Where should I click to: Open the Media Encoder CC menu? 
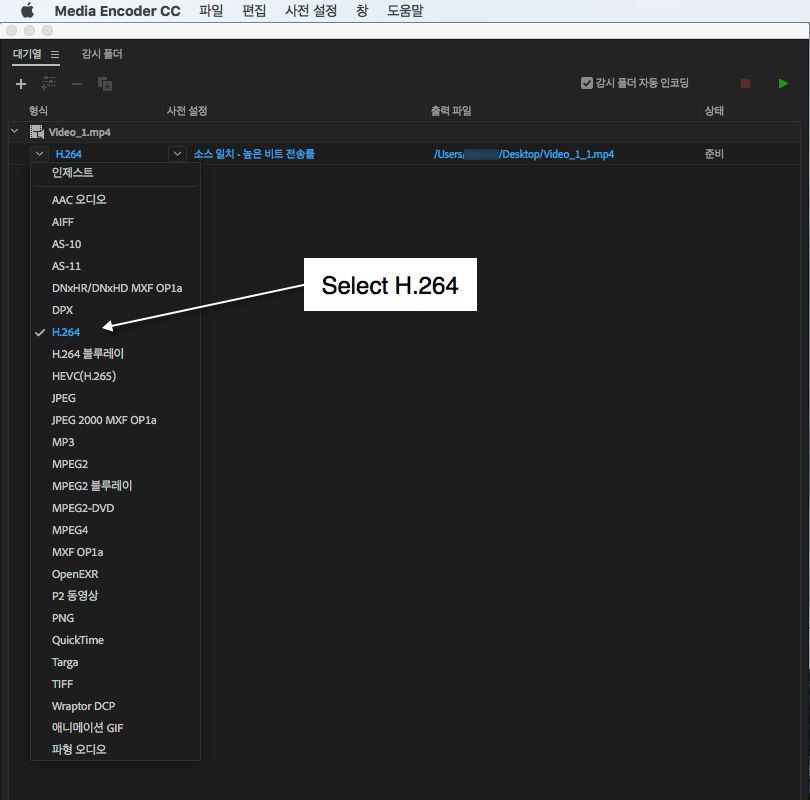tap(117, 11)
